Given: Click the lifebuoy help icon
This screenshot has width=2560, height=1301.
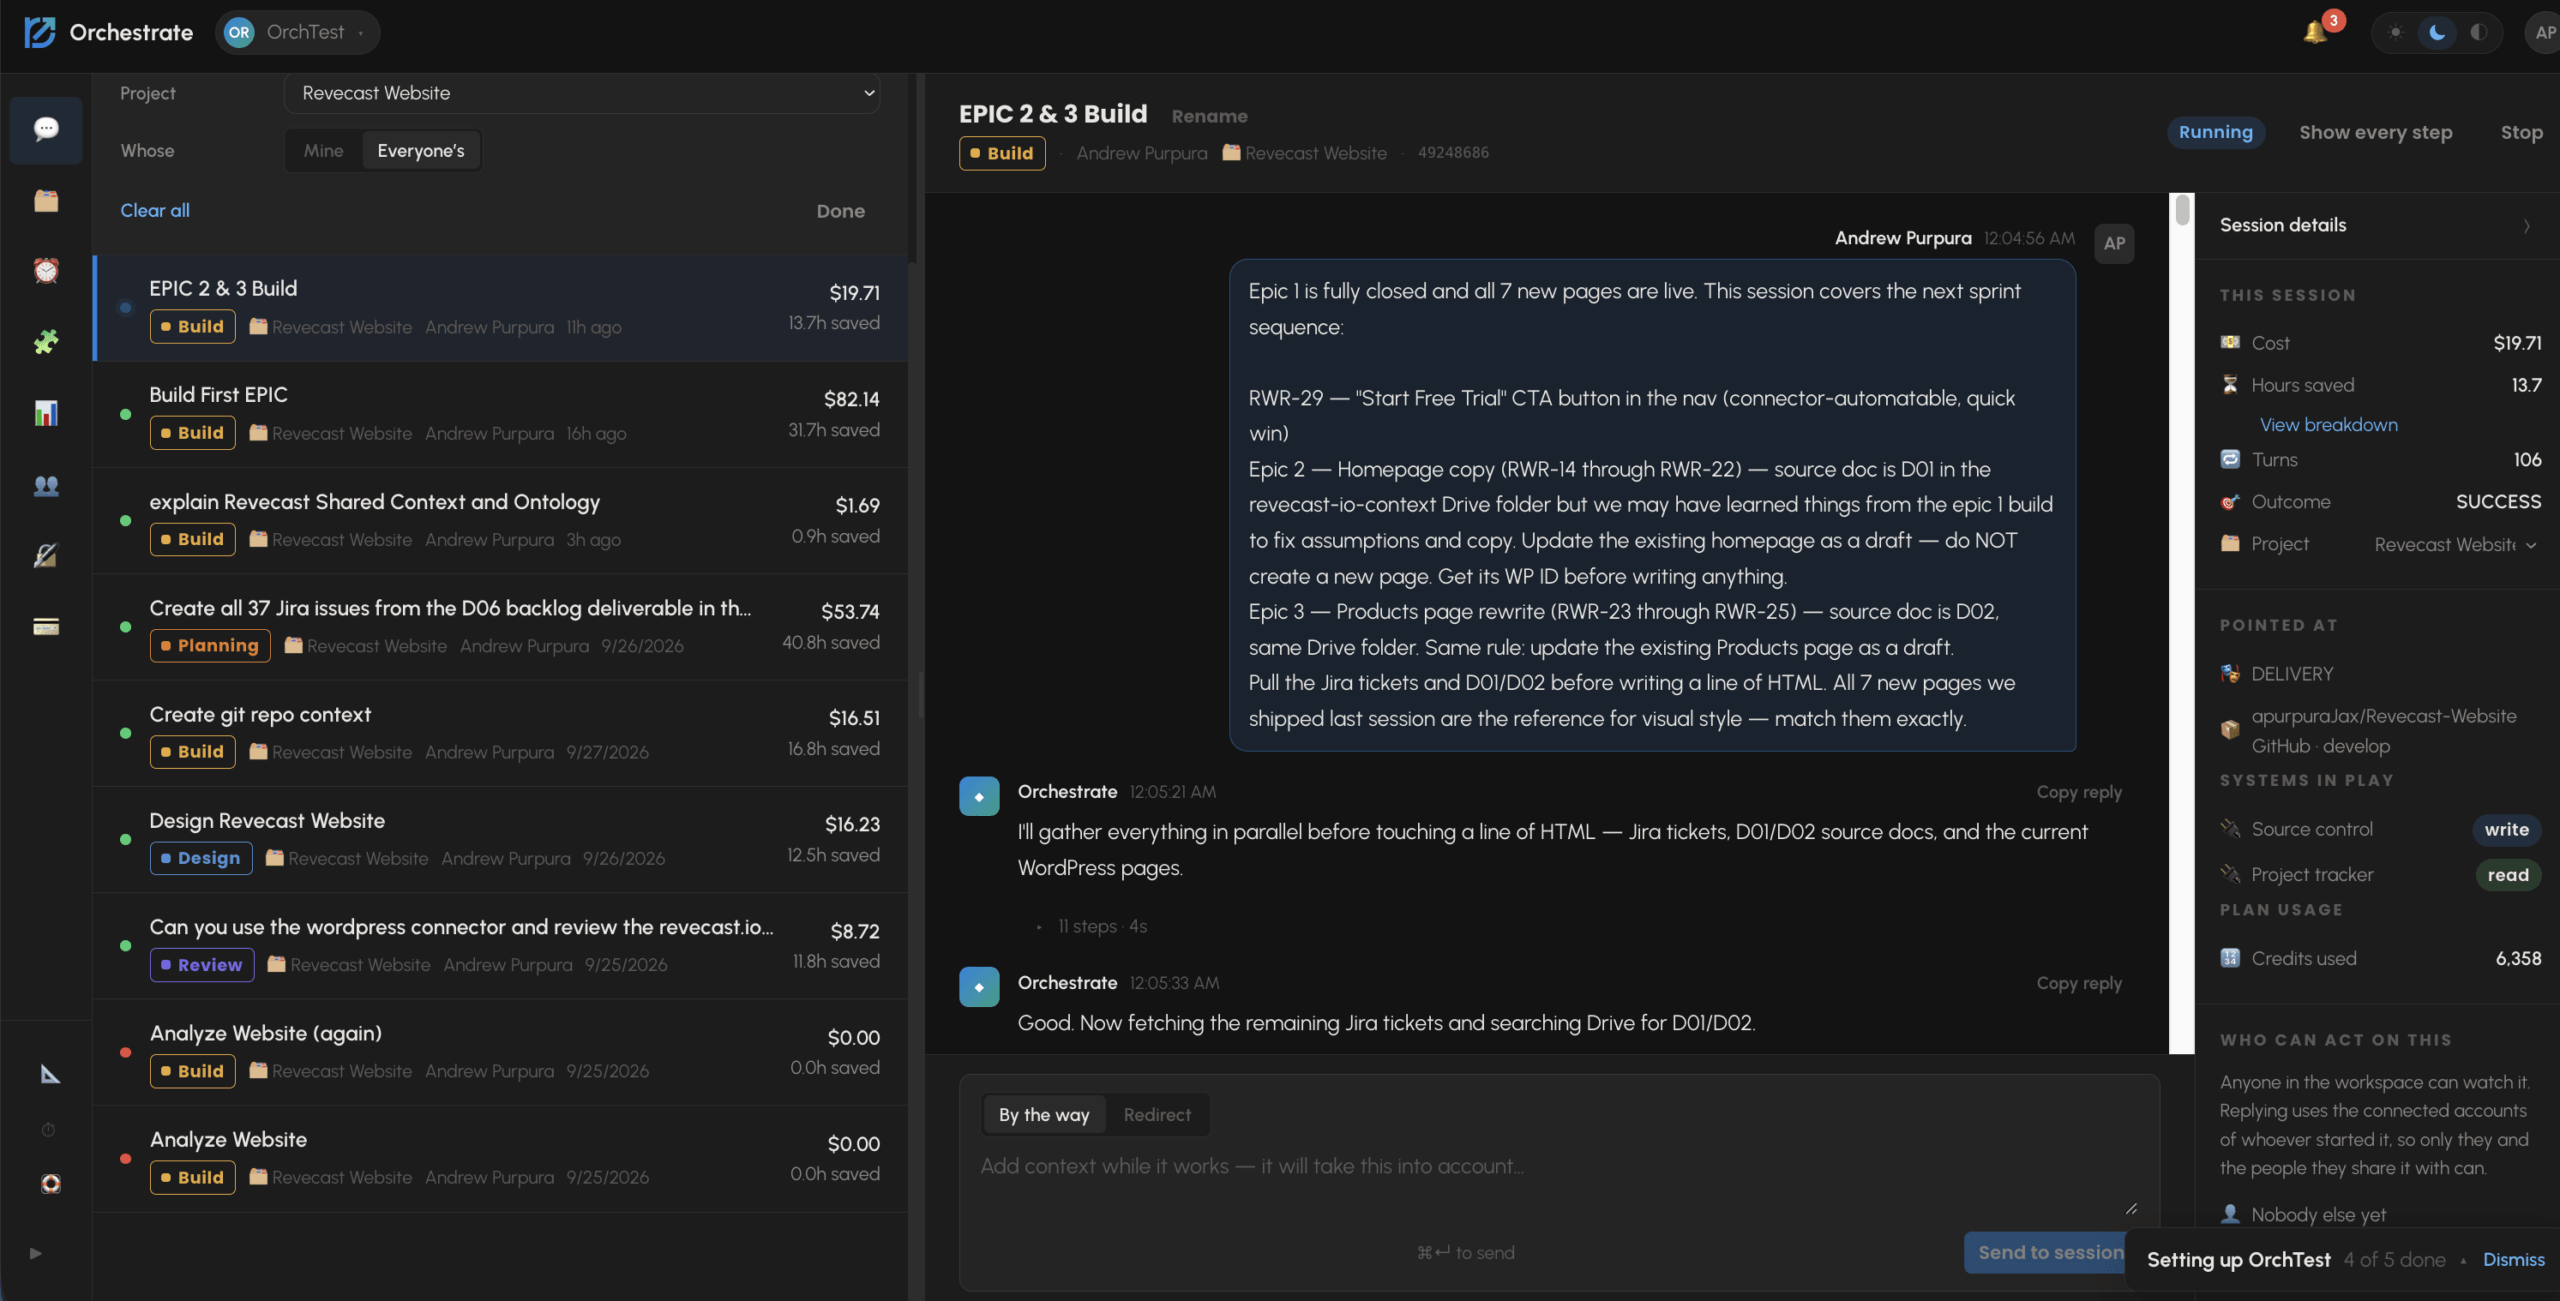Looking at the screenshot, I should coord(50,1184).
